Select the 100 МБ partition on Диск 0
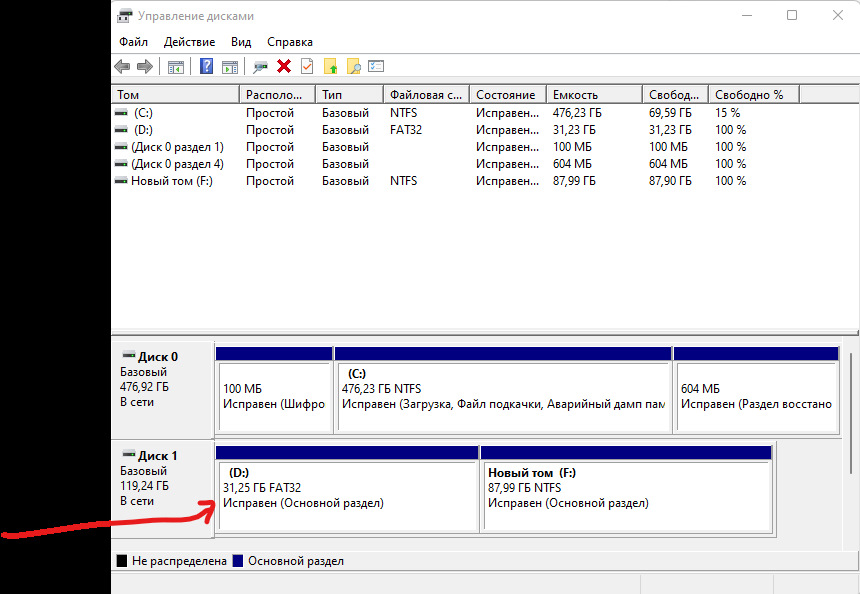Screen dimensions: 860x594 (274, 390)
